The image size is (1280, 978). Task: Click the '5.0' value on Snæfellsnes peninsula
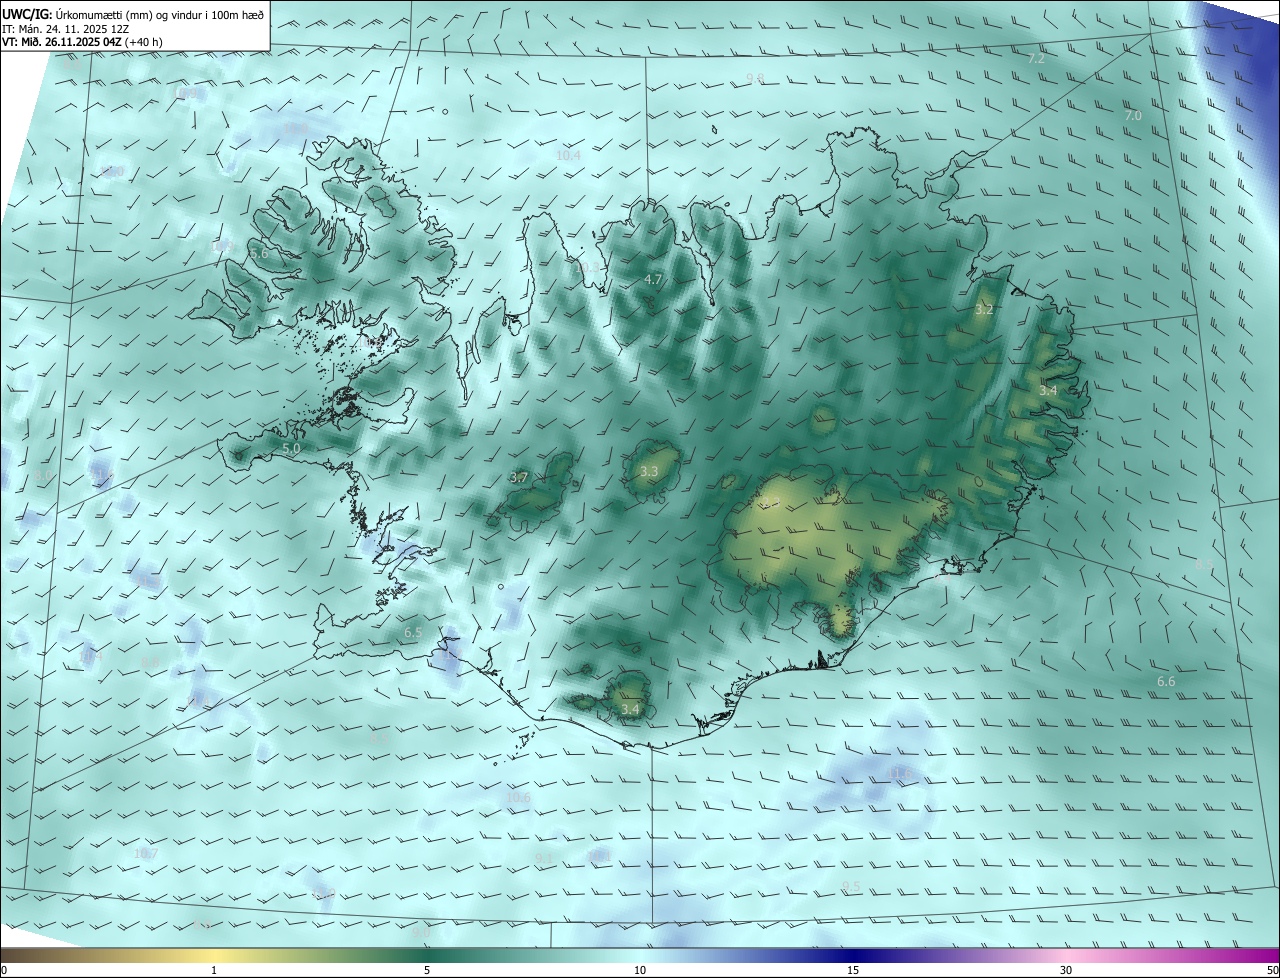(x=291, y=449)
